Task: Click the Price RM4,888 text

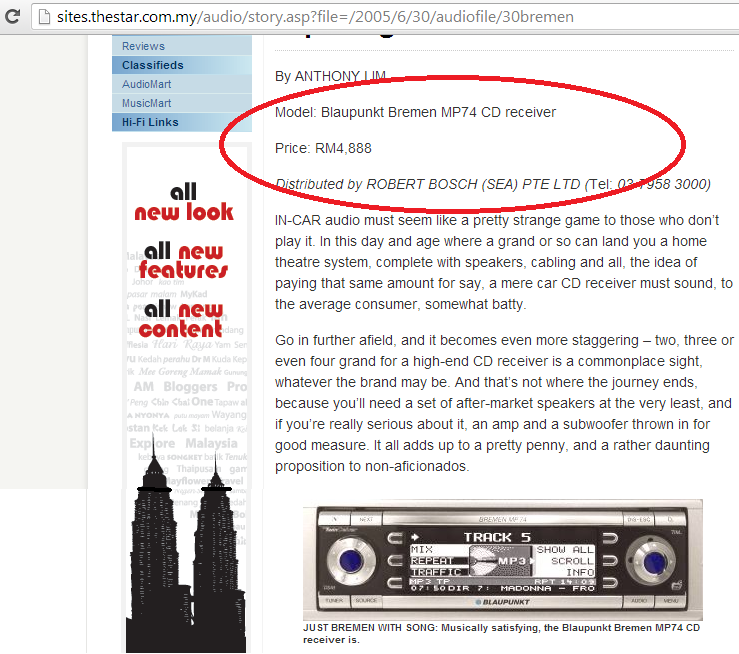Action: (323, 148)
